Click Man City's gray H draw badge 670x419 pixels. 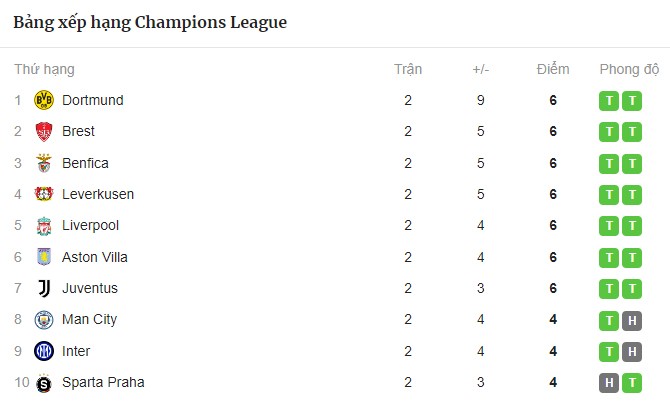click(x=632, y=320)
